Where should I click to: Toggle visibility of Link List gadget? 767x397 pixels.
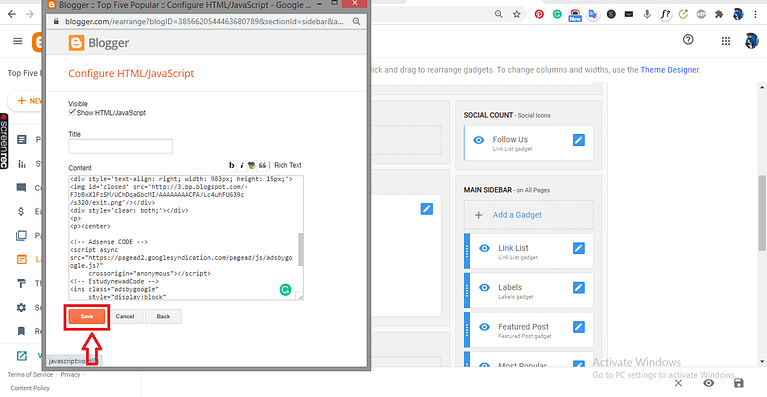tap(484, 248)
